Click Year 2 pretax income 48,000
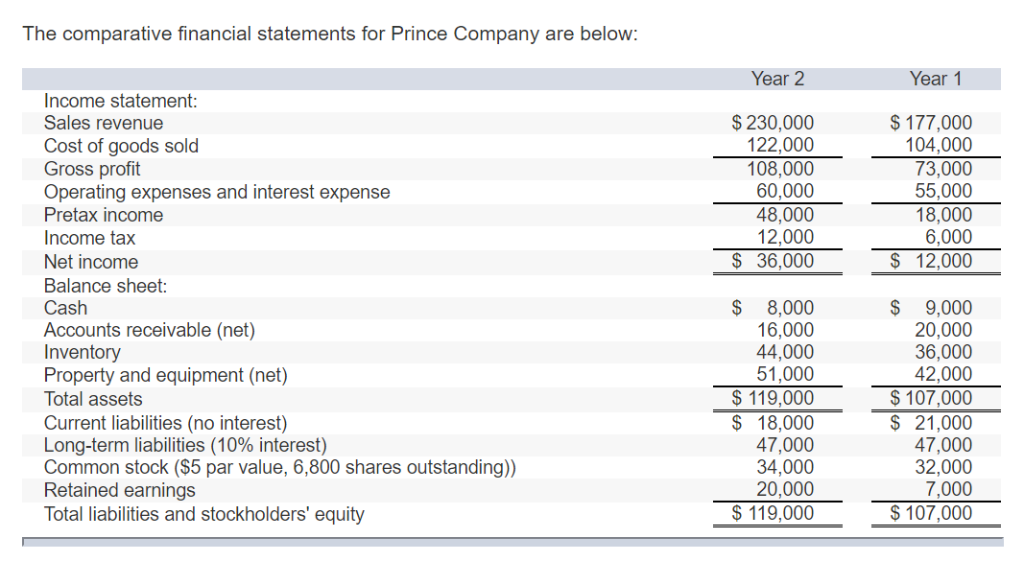1024x561 pixels. point(785,215)
